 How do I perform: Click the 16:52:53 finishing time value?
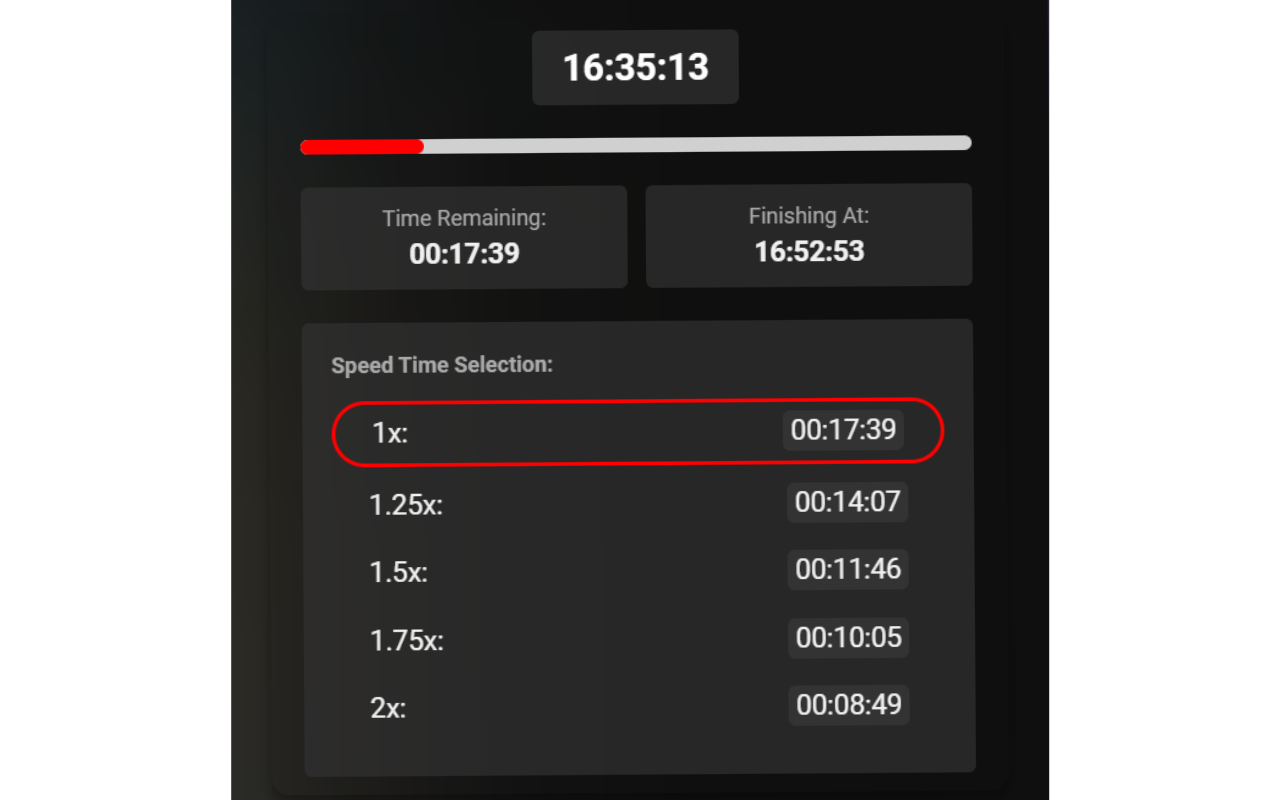coord(809,251)
